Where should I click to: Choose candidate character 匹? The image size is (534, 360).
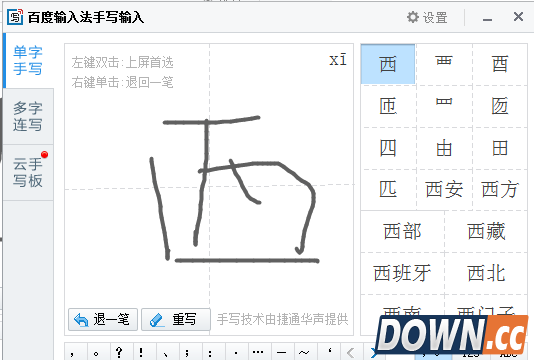pyautogui.click(x=388, y=189)
